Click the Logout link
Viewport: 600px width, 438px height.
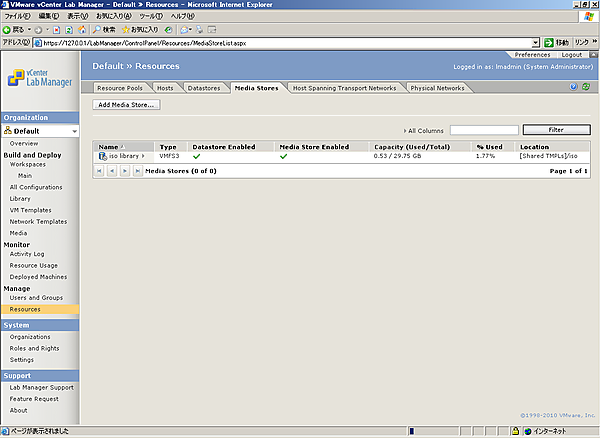coord(572,55)
